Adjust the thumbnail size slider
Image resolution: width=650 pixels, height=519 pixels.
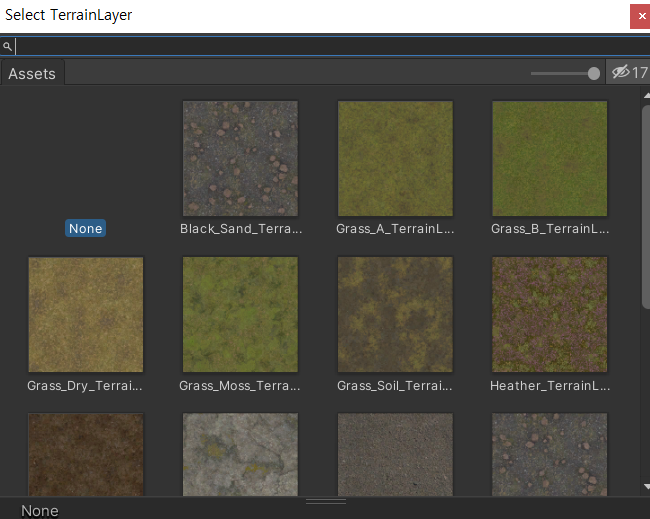click(x=565, y=73)
